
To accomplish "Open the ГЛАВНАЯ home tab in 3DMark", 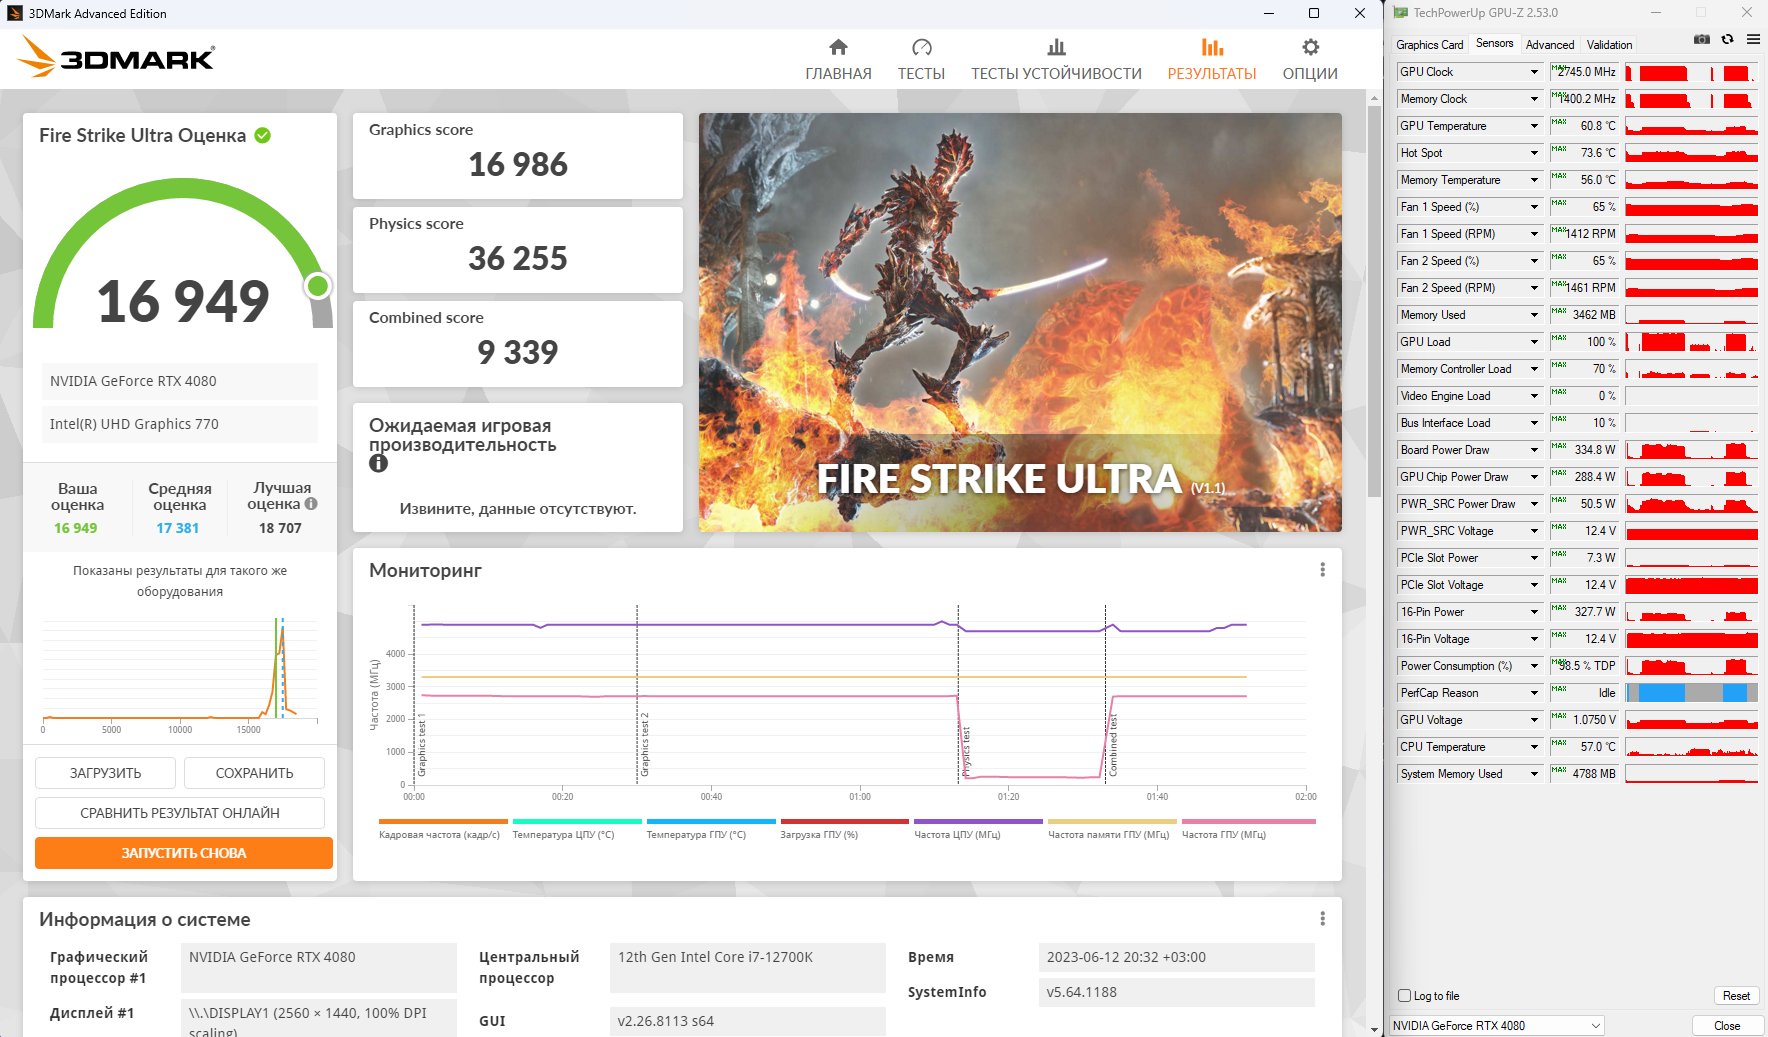I will point(838,60).
